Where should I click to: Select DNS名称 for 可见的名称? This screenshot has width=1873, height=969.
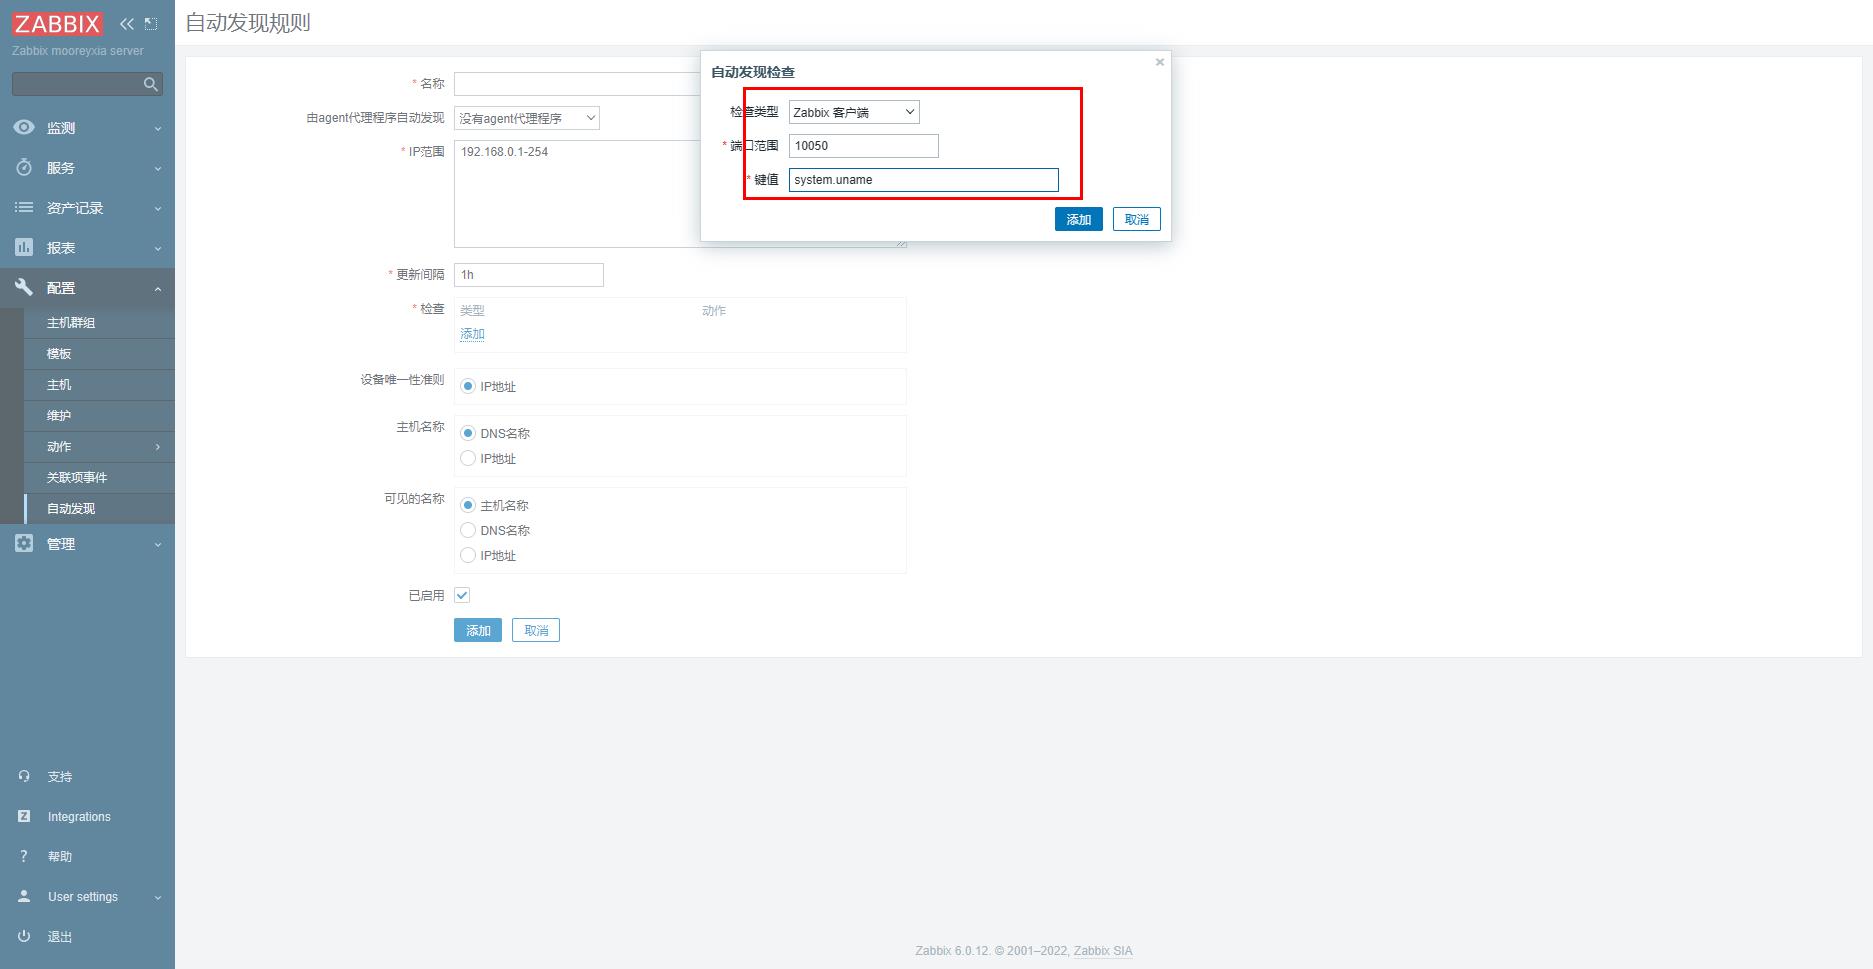[x=468, y=531]
